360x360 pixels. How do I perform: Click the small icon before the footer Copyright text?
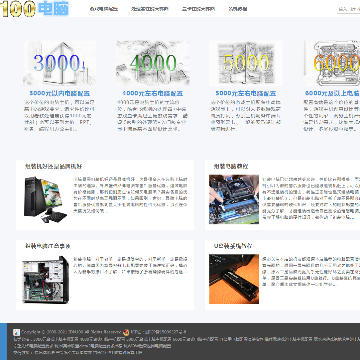click(x=16, y=332)
